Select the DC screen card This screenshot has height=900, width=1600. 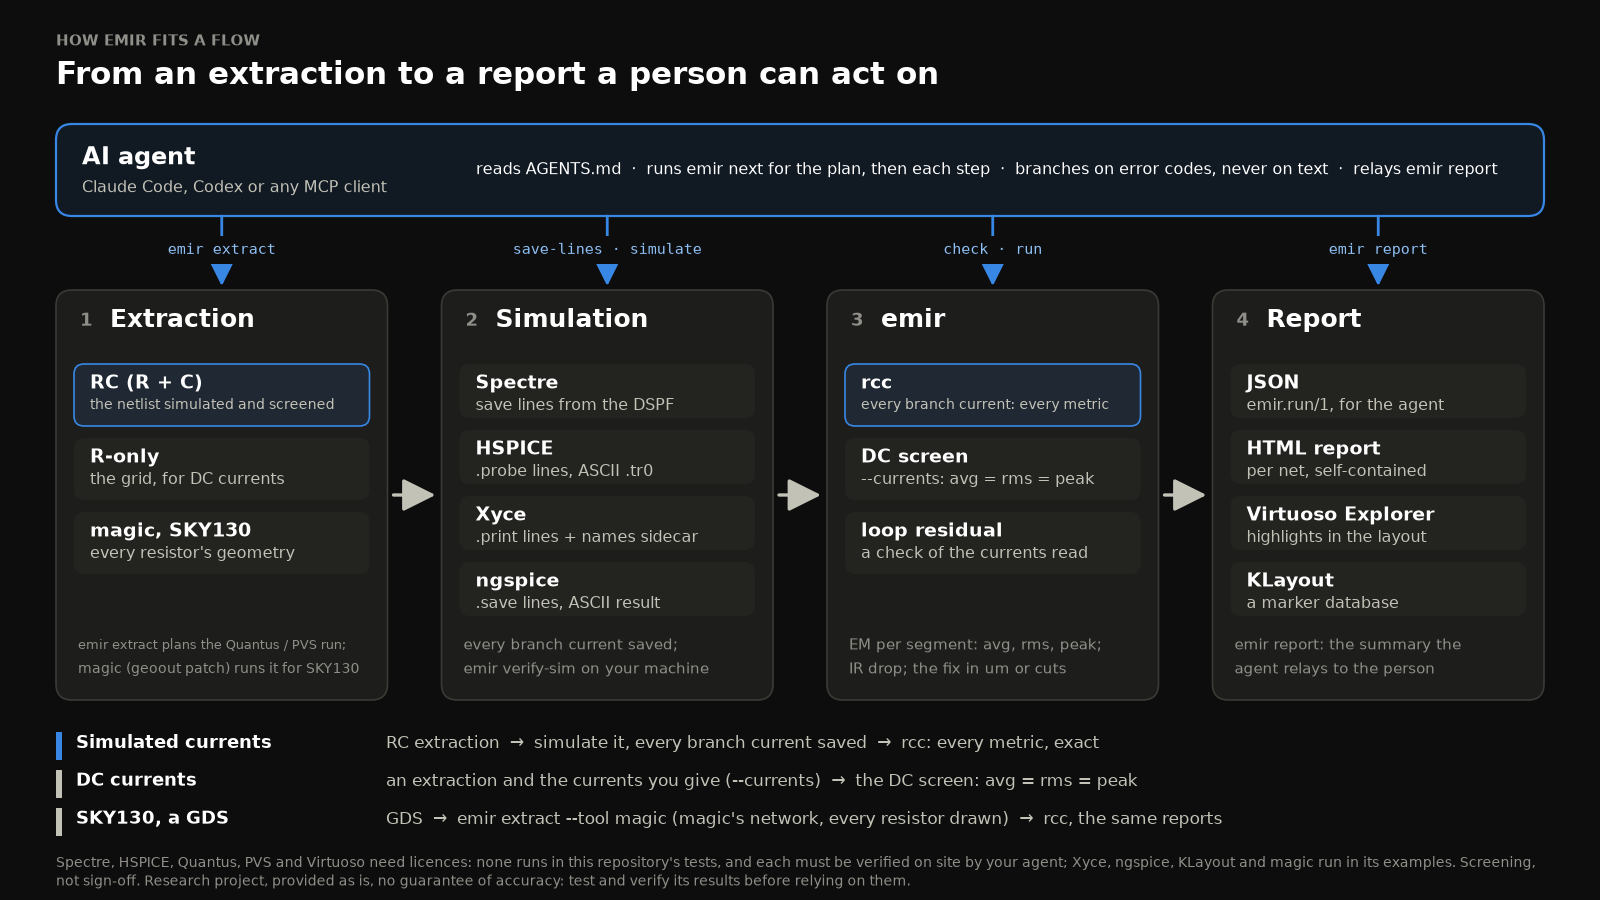992,469
